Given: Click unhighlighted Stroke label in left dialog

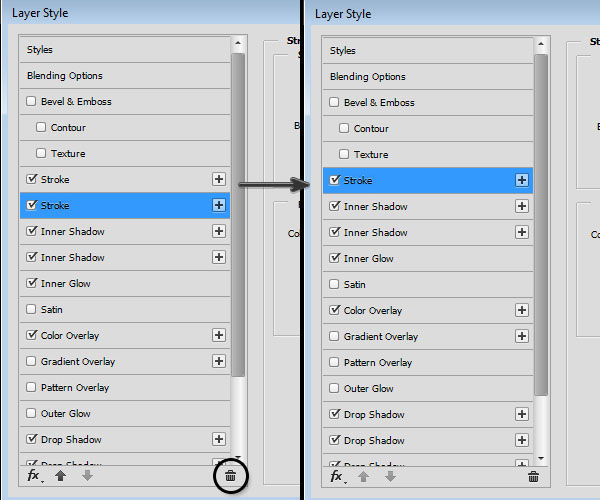Looking at the screenshot, I should tap(55, 179).
